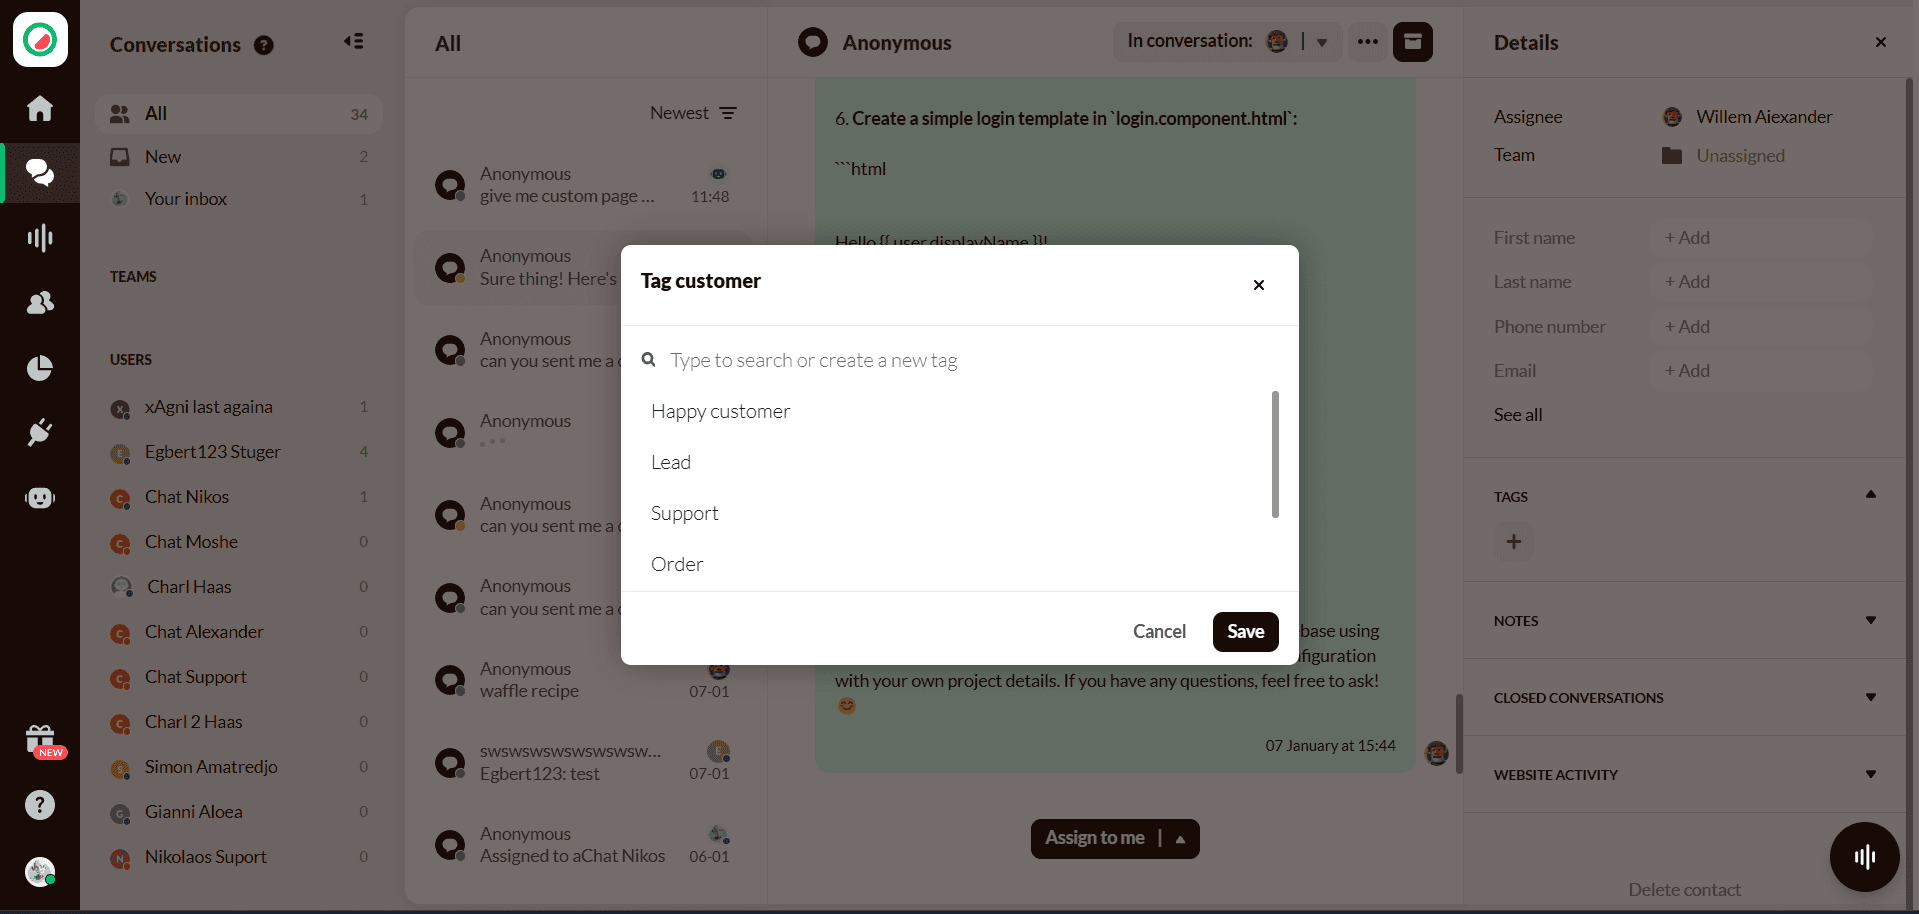Click the add tag plus button
Screen dimensions: 1919x914
[1514, 541]
